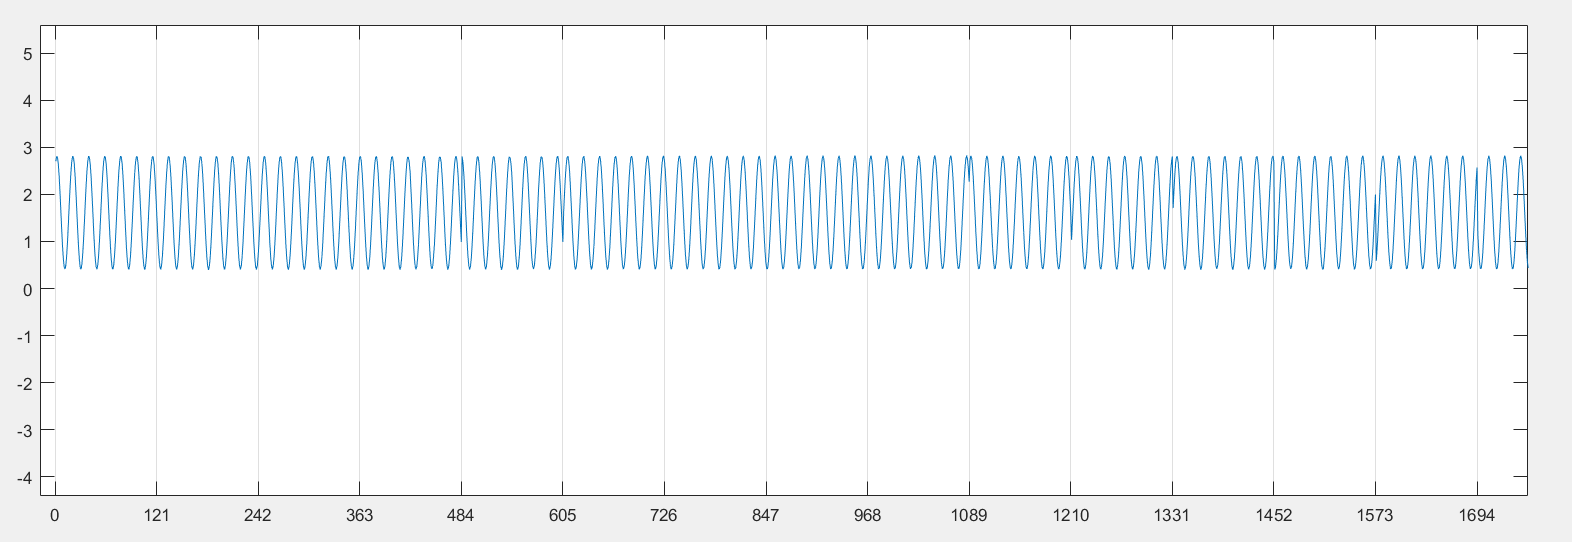The width and height of the screenshot is (1572, 542).
Task: Click the x-axis tick label 484
Action: point(461,516)
